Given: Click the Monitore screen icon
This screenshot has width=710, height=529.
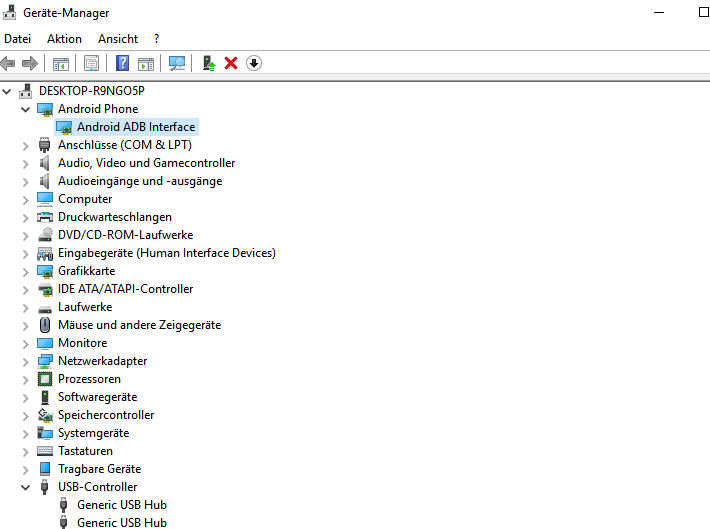Looking at the screenshot, I should [45, 343].
